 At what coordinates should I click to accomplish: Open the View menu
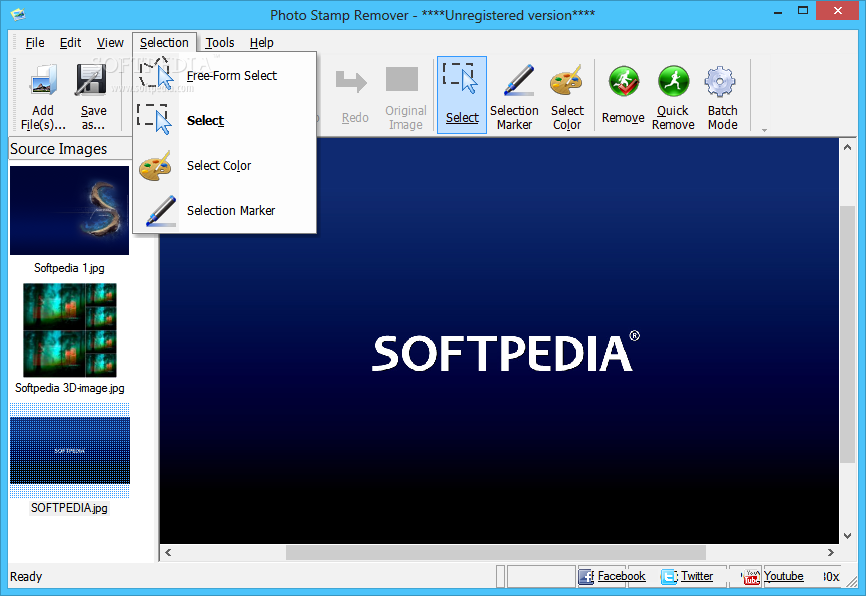110,43
